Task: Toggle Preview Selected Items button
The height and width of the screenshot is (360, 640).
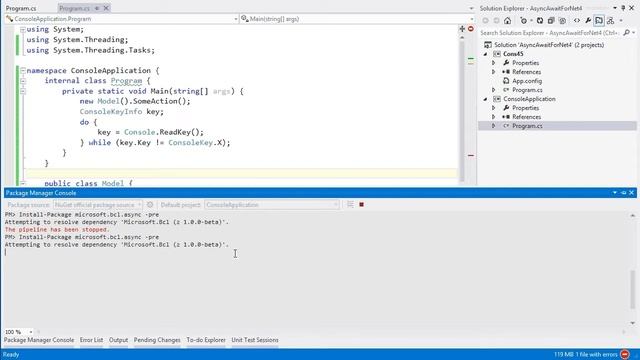Action: pyautogui.click(x=599, y=21)
